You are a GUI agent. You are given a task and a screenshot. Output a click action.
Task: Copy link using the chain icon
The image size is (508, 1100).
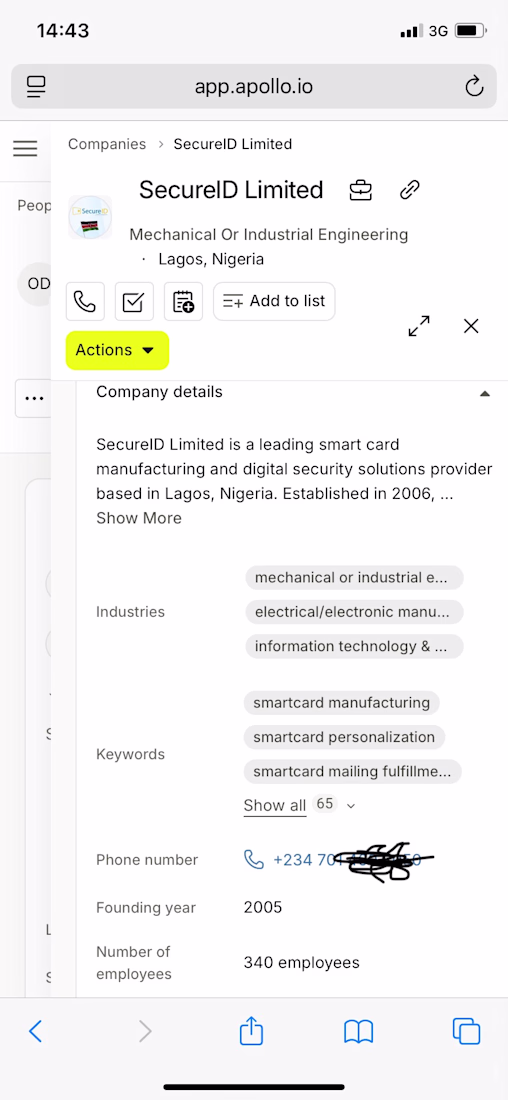point(410,190)
